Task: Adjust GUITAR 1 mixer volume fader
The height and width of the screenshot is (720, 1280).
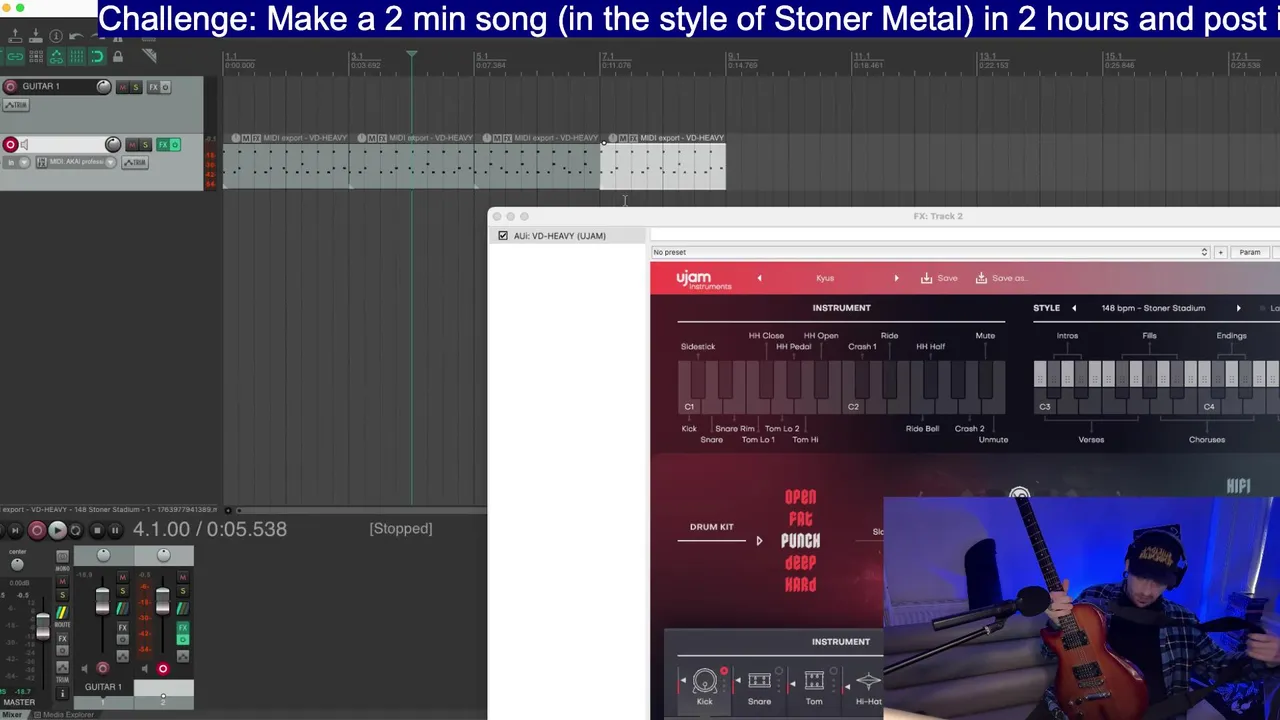Action: 102,600
